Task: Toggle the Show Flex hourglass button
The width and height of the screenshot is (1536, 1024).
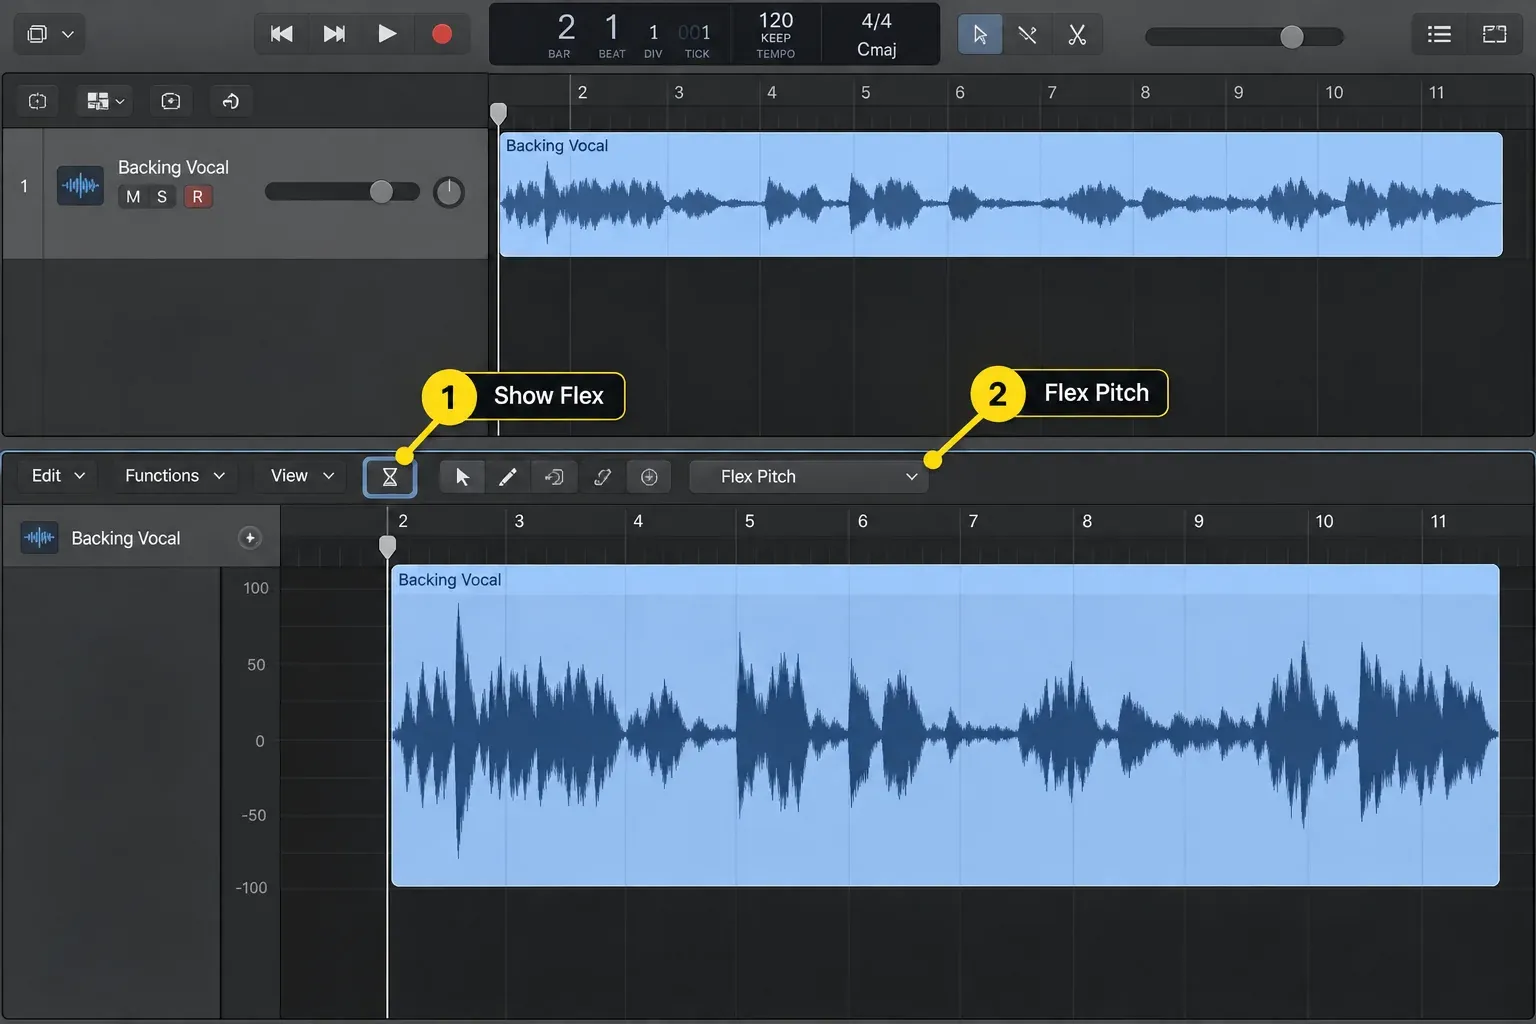Action: point(390,477)
